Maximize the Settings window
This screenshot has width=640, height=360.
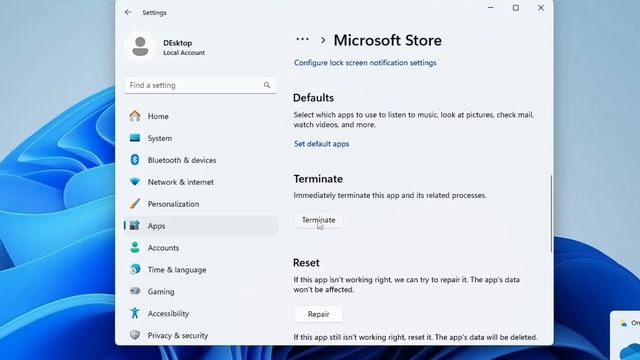(x=516, y=8)
